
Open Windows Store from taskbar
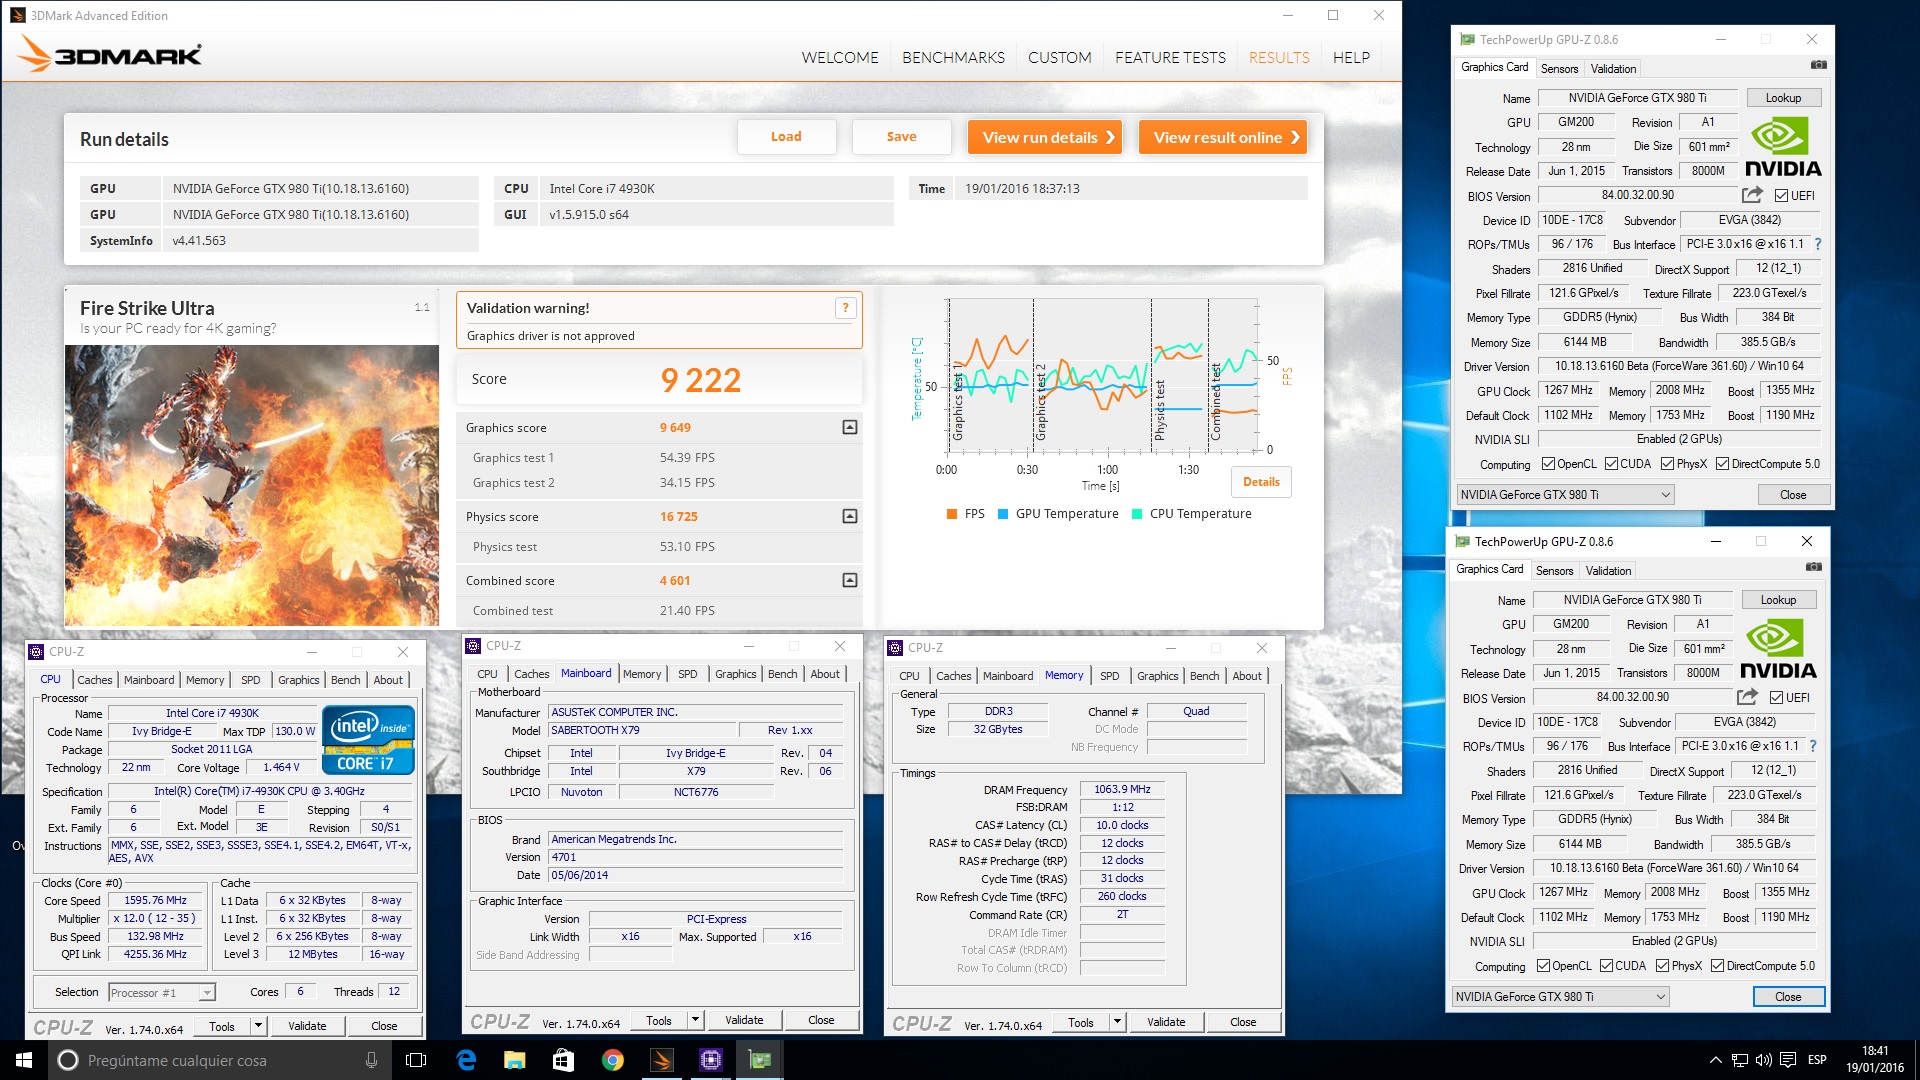click(563, 1060)
